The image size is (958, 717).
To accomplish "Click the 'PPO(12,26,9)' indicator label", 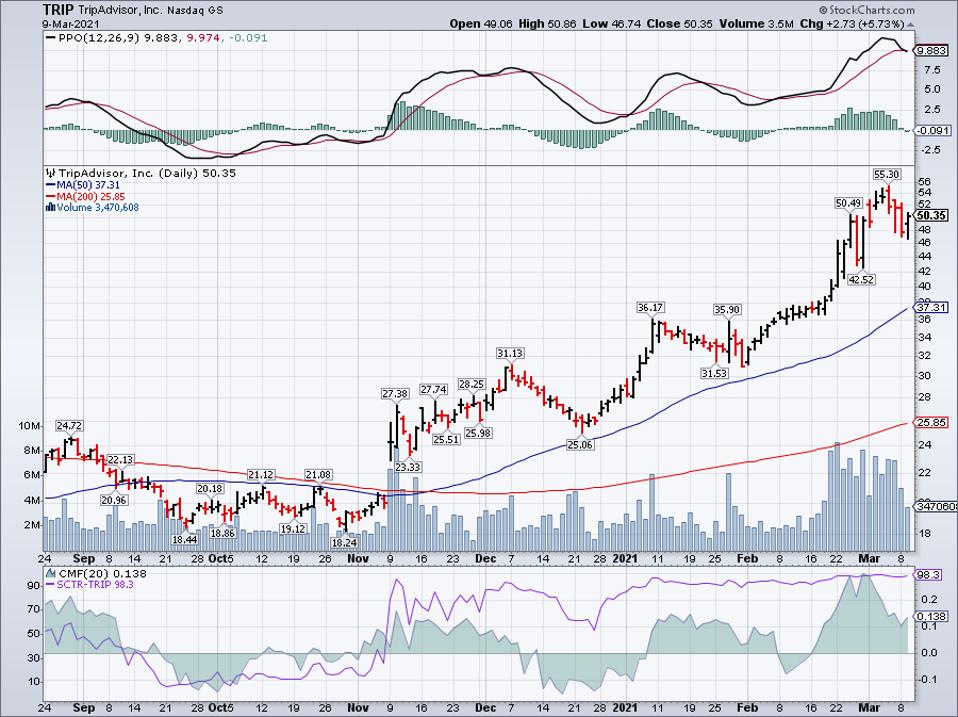I will 99,38.
